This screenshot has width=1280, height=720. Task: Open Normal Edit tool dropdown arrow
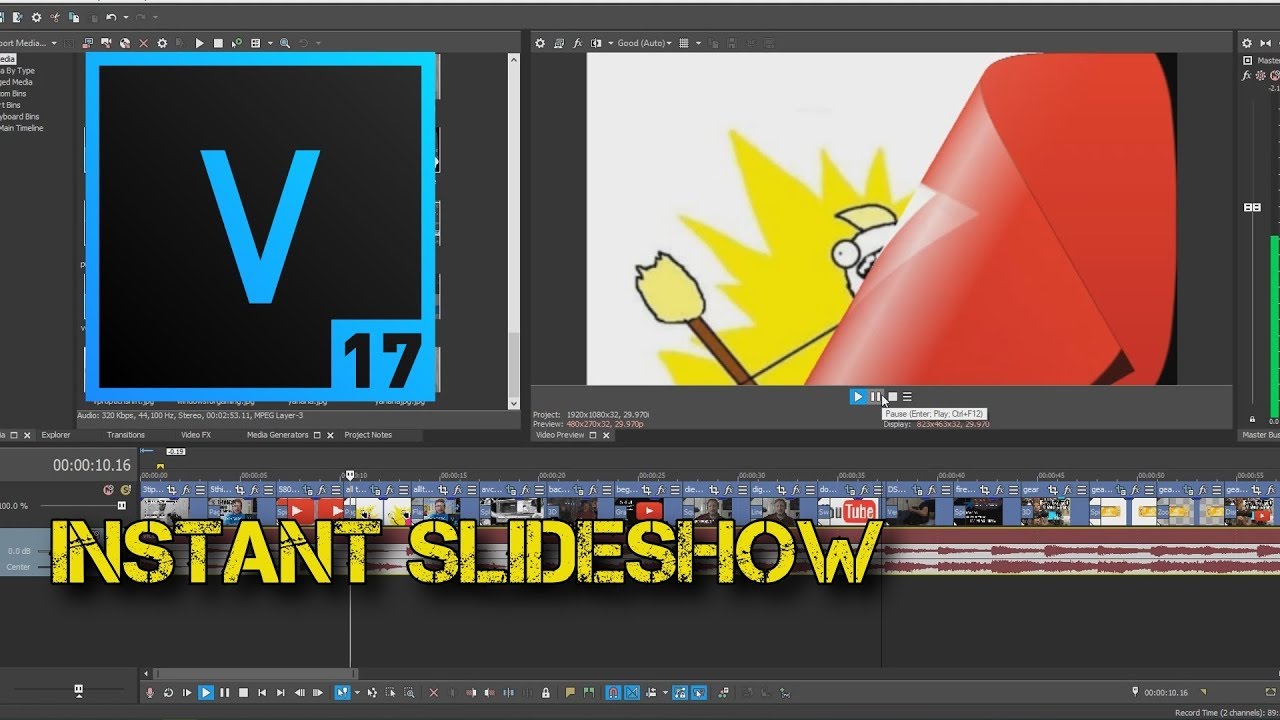[x=357, y=692]
